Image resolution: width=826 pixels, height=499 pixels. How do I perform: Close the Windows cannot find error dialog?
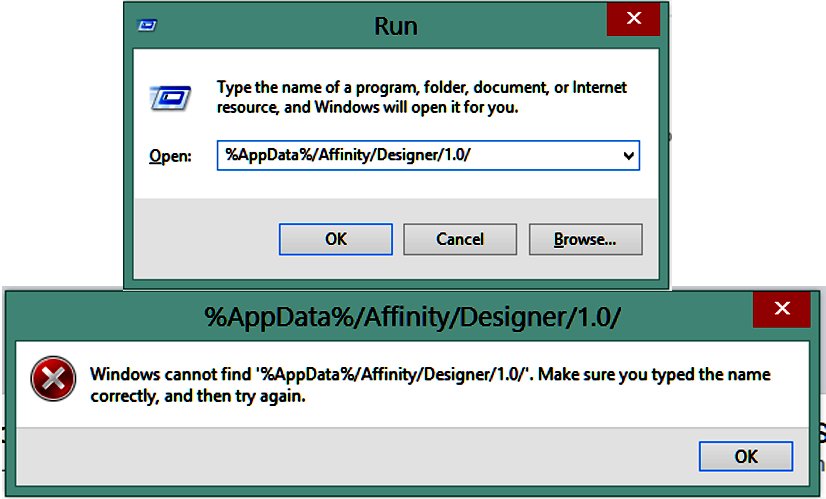coord(782,309)
